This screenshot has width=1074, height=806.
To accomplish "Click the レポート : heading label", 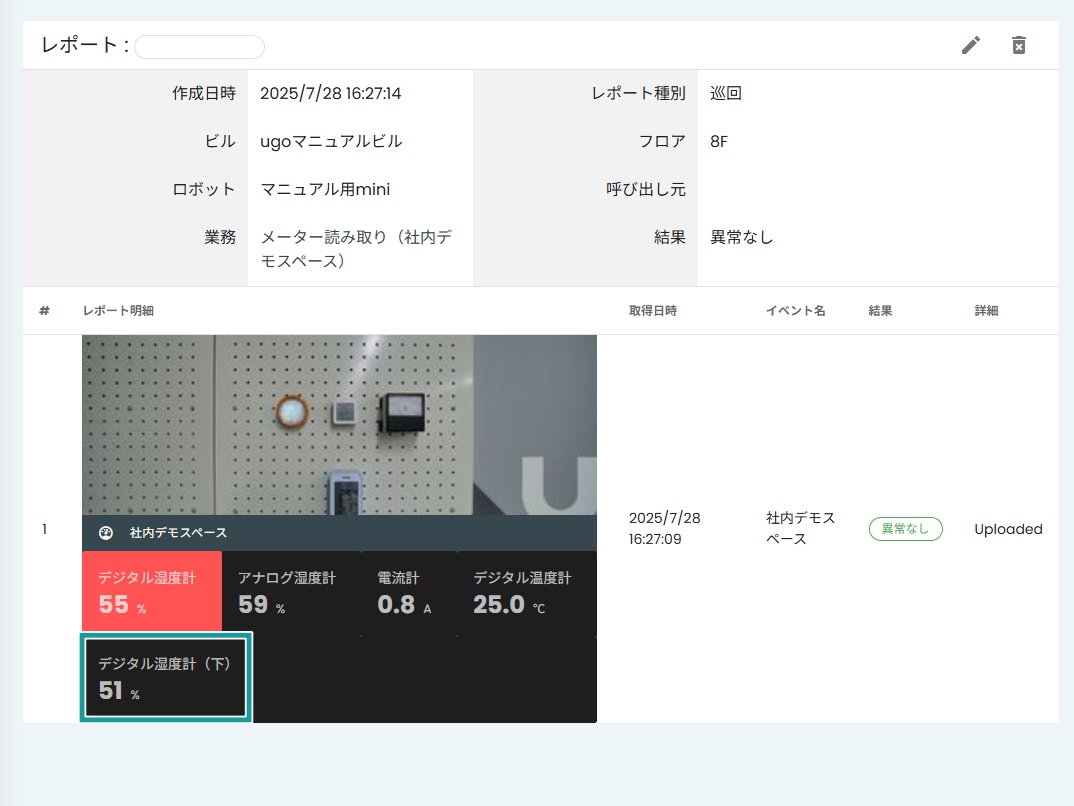I will click(85, 45).
